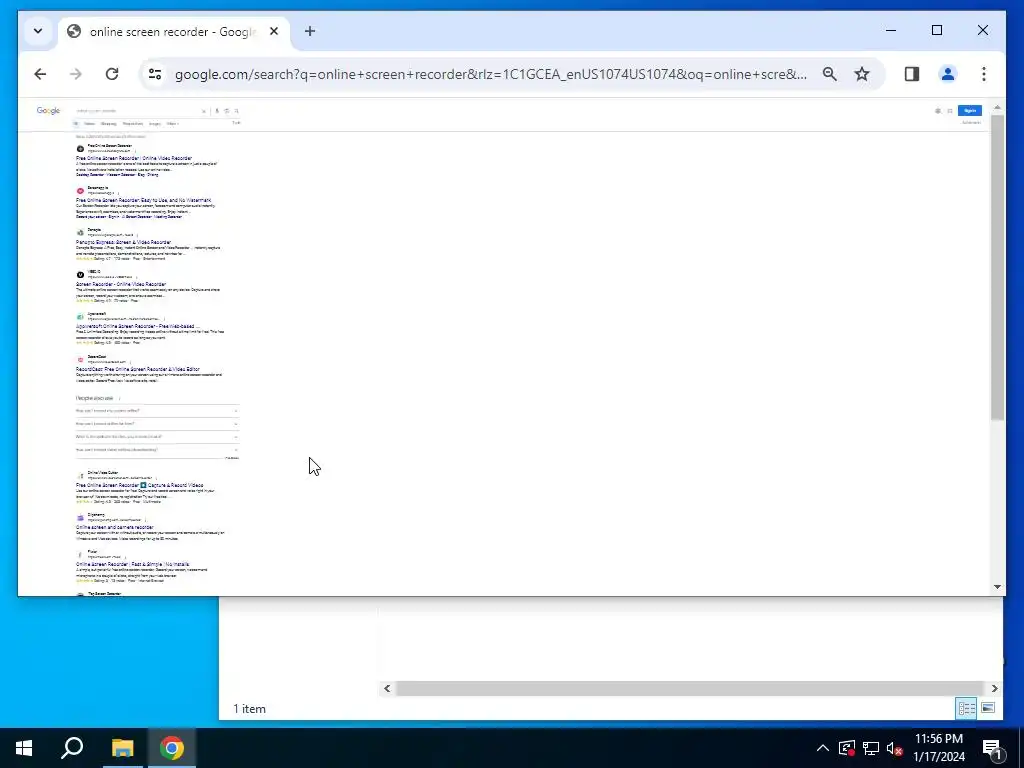1024x768 pixels.
Task: Select the online screen recorder tab
Action: tap(172, 31)
